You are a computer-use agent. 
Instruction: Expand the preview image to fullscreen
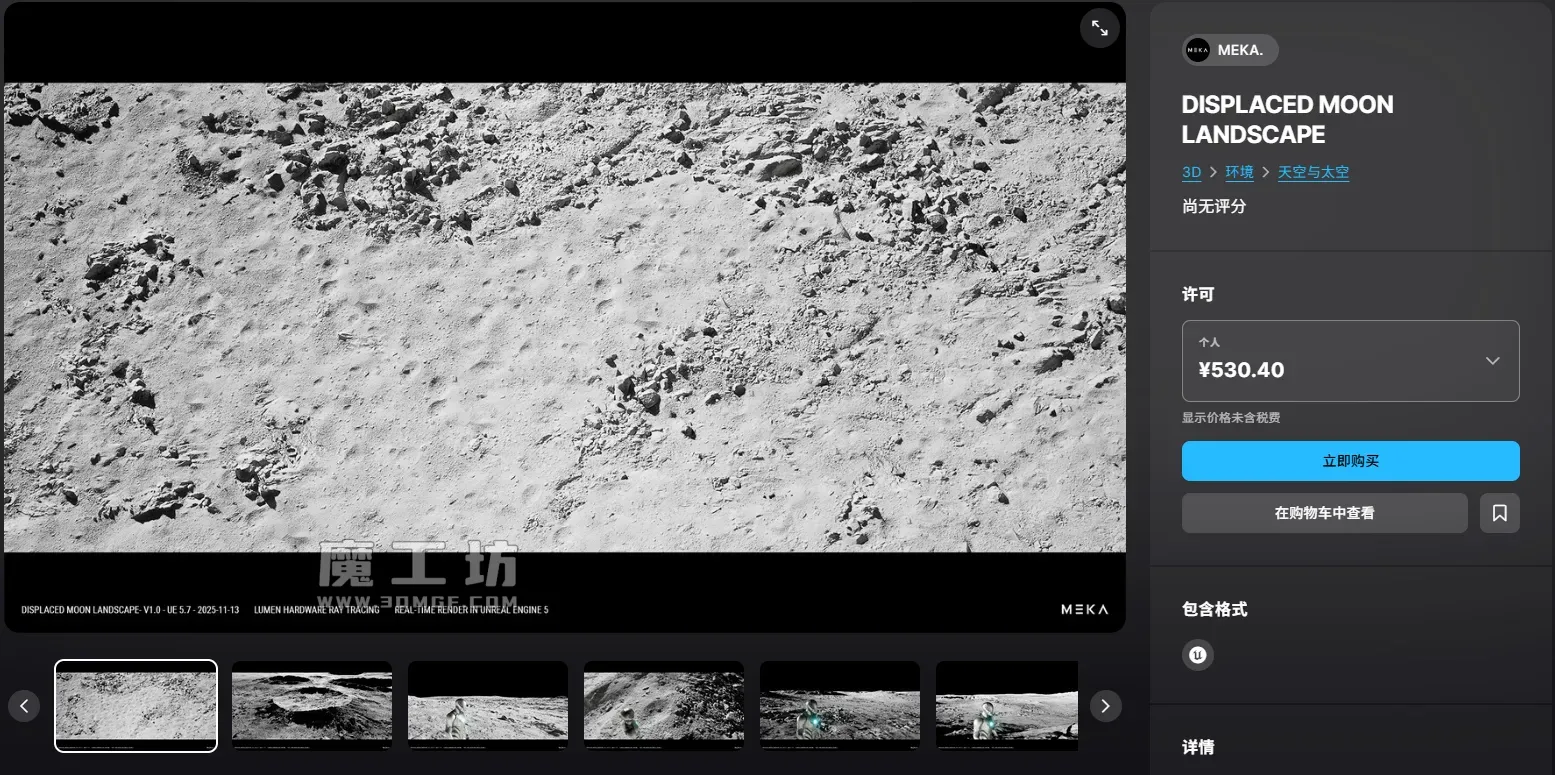1099,28
